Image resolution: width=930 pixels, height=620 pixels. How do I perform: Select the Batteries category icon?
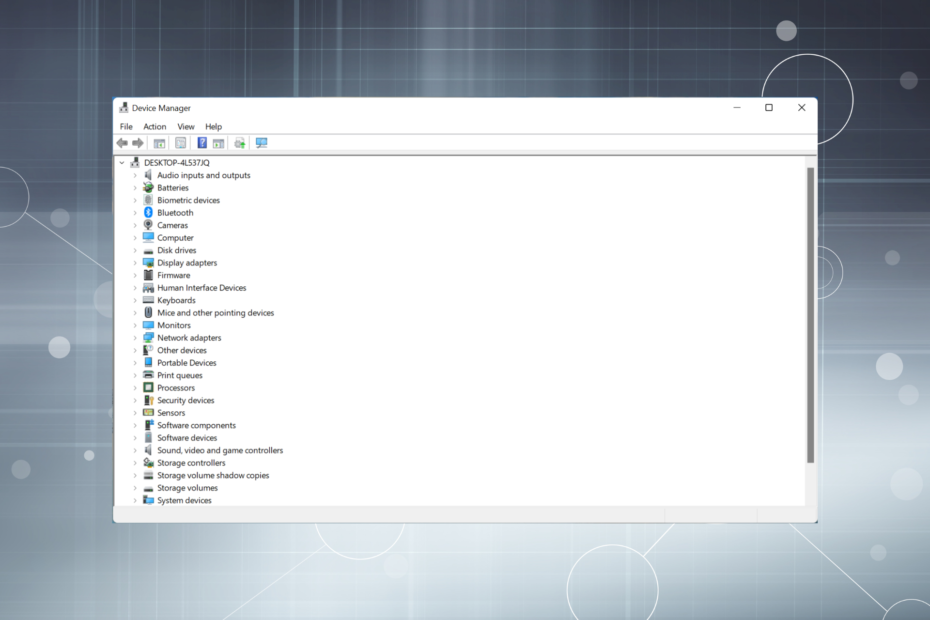click(x=148, y=187)
